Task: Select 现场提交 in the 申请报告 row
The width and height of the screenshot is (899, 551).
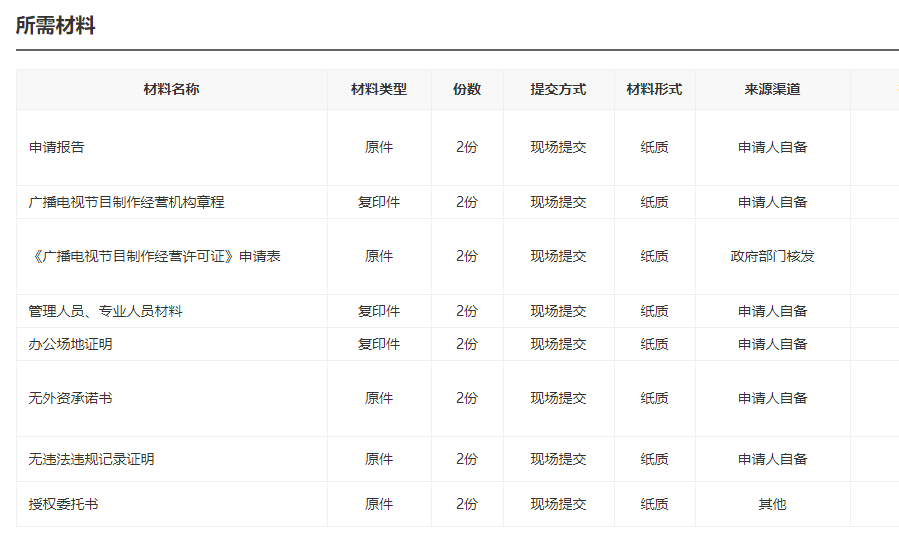Action: [558, 147]
